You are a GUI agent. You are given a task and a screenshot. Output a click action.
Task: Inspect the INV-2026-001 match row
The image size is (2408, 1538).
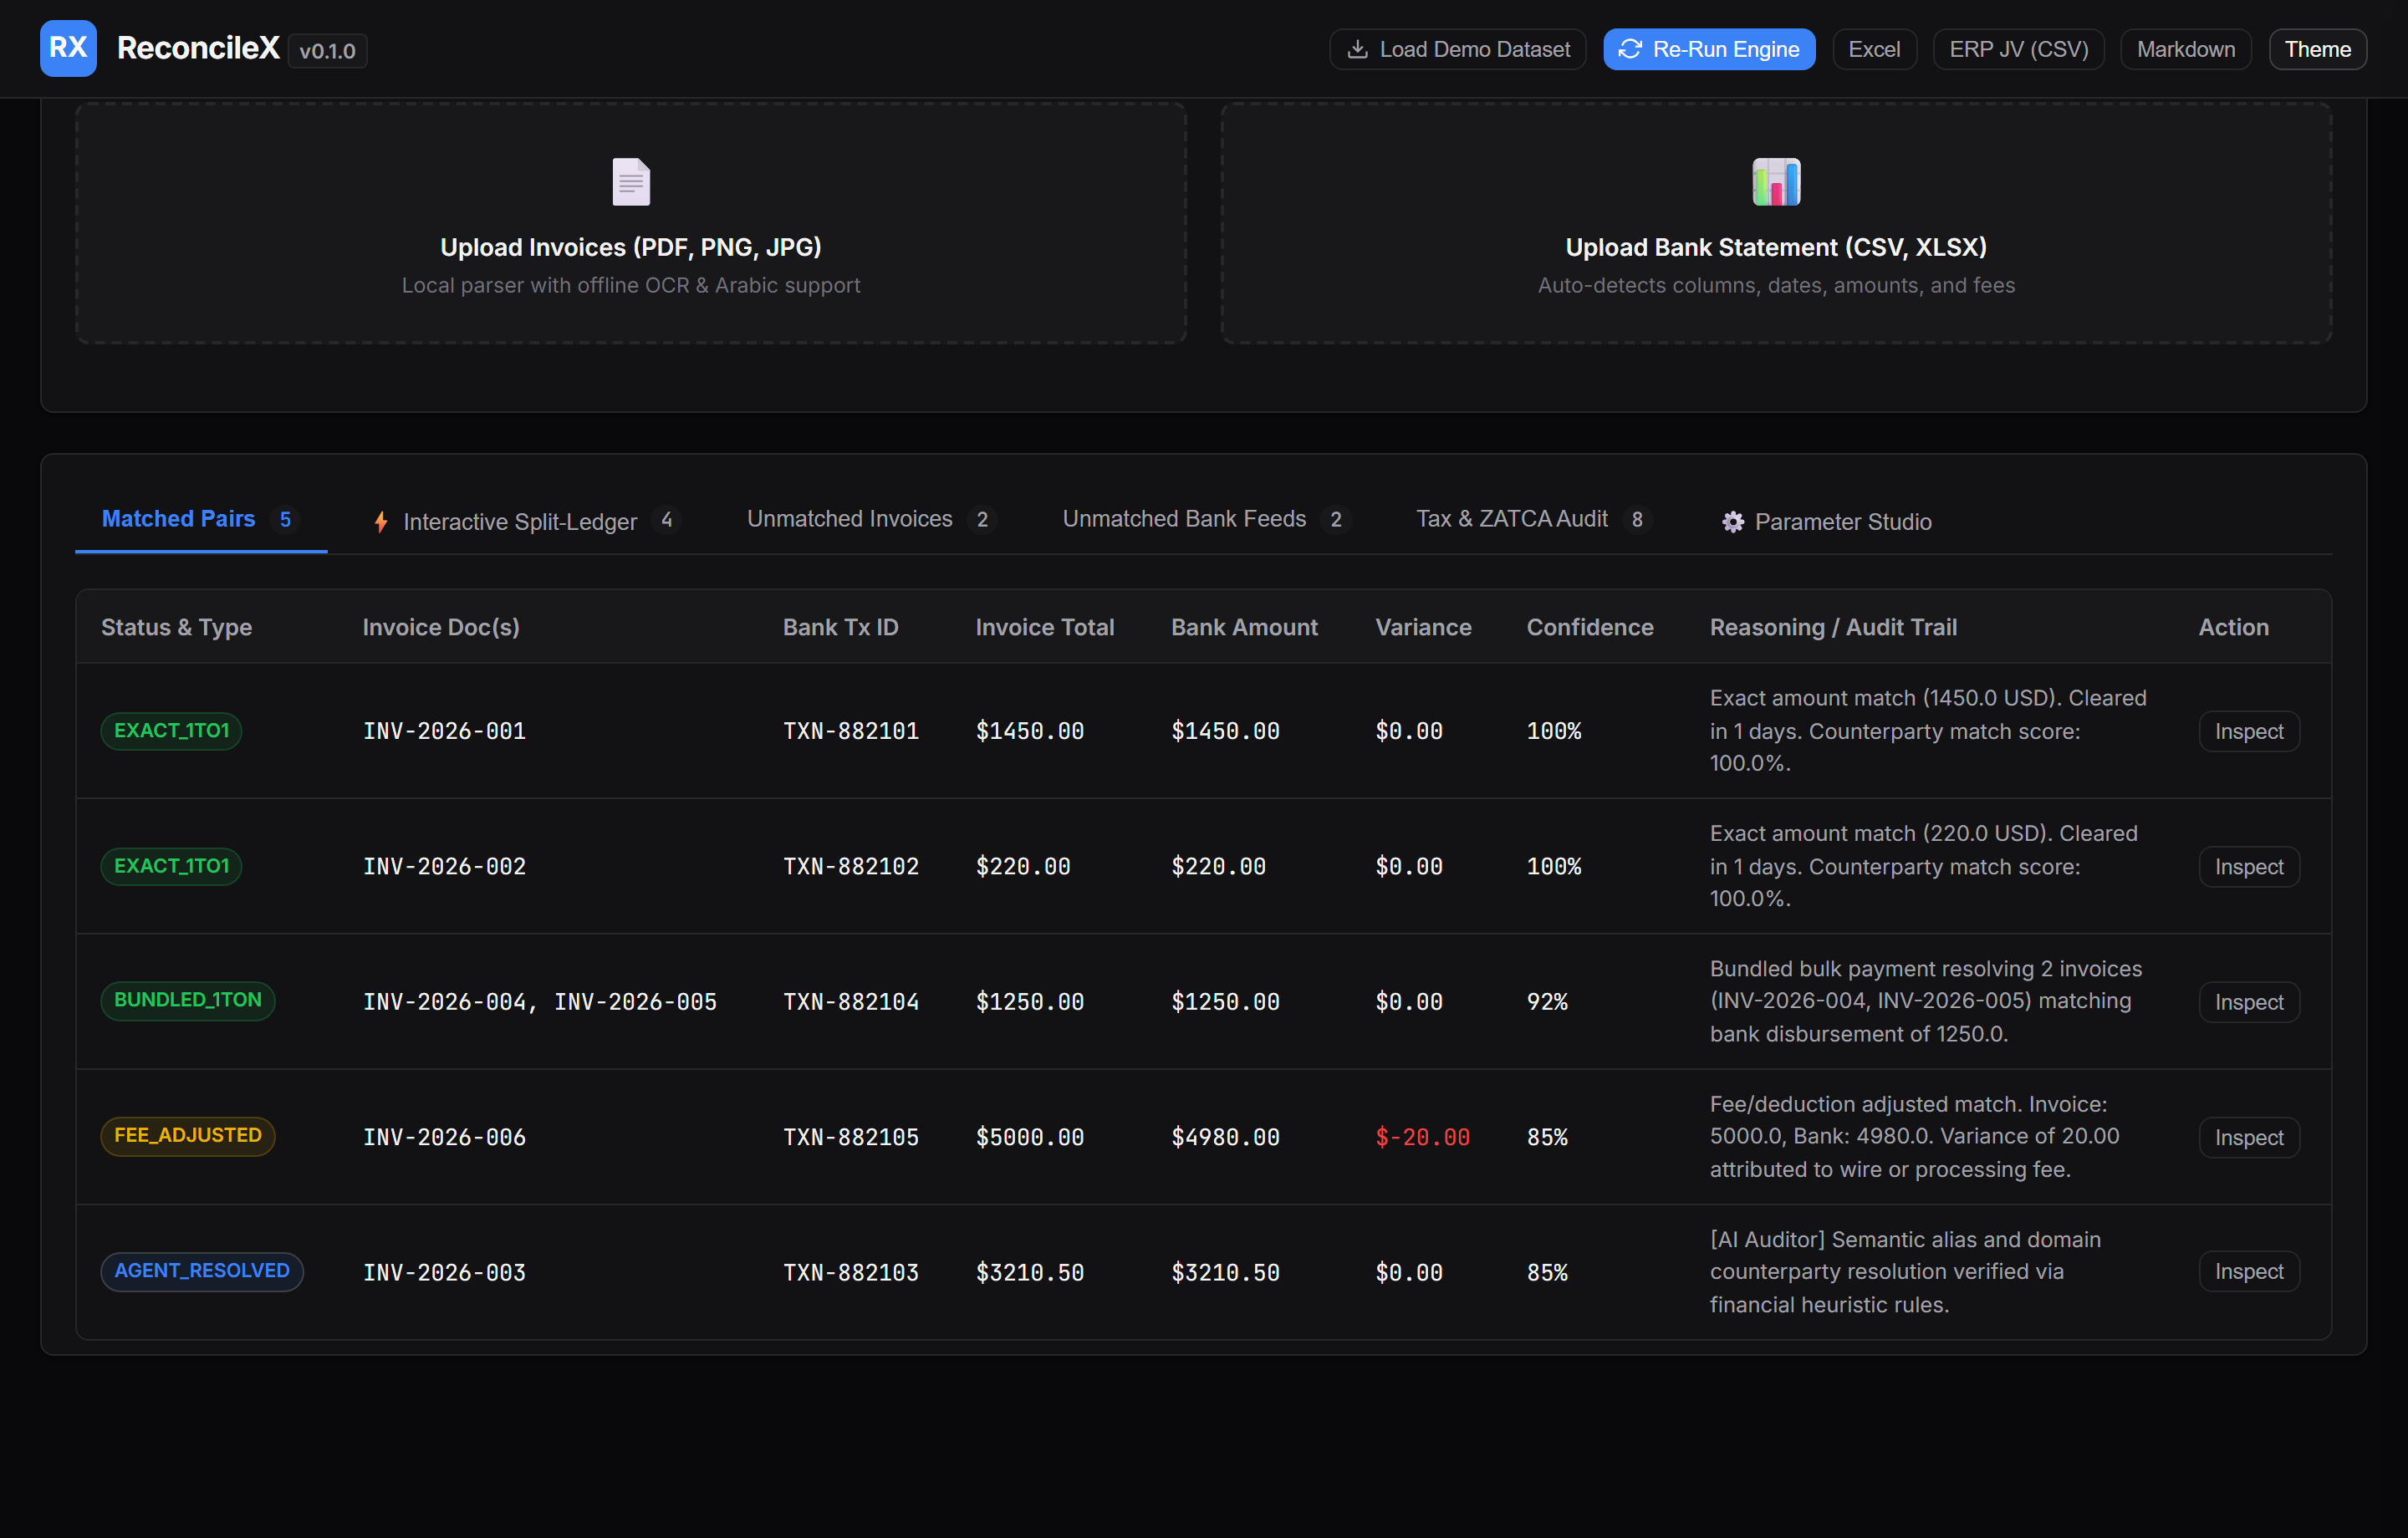2248,731
